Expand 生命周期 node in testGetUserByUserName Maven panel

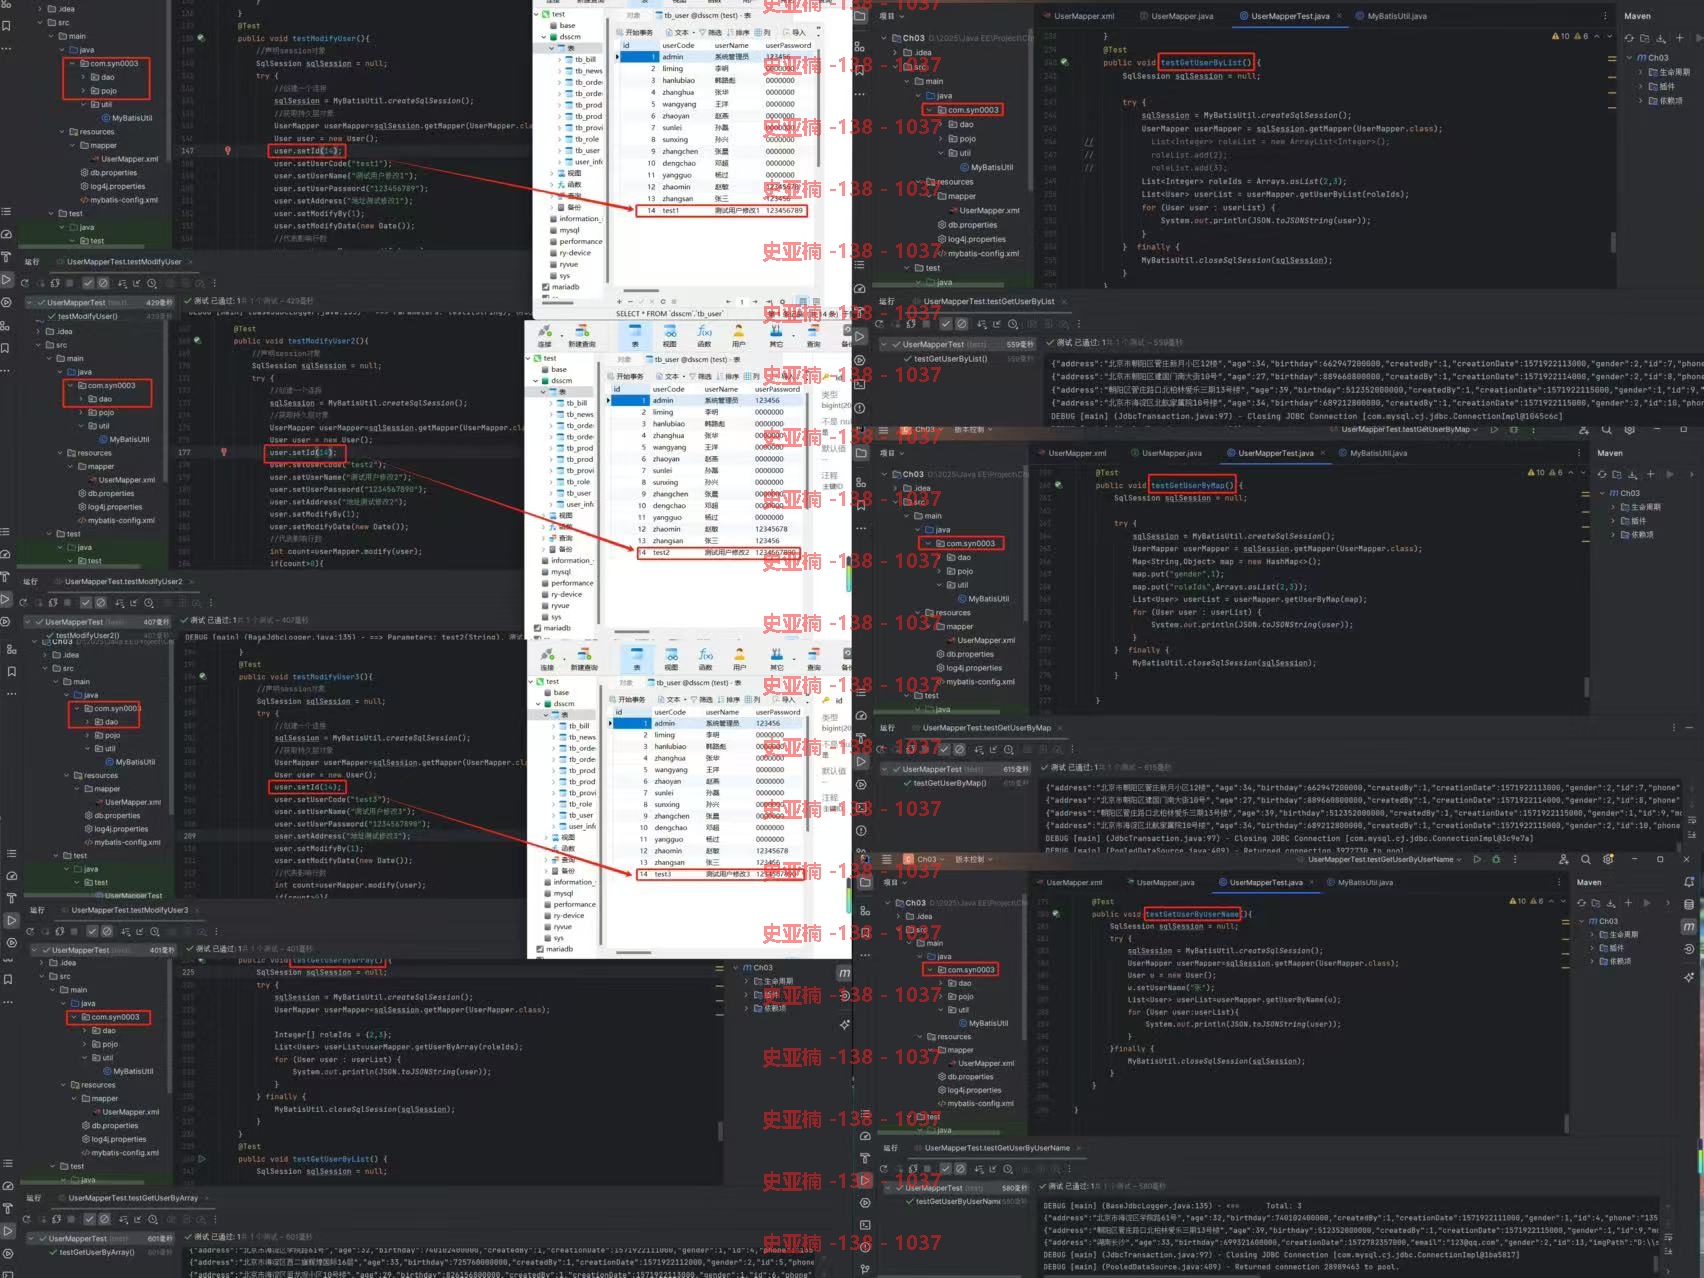tap(1593, 934)
